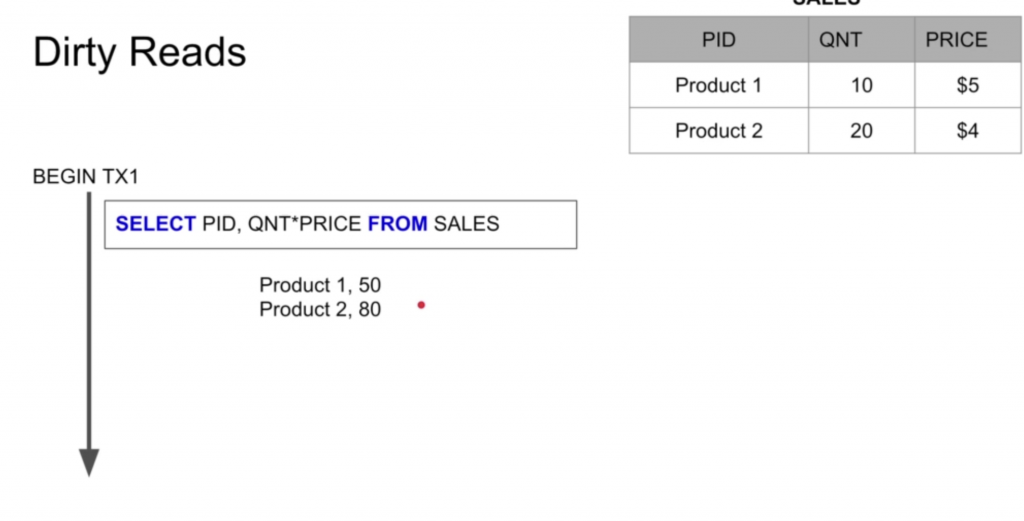
Task: Select the Product 1 table cell
Action: pos(719,85)
